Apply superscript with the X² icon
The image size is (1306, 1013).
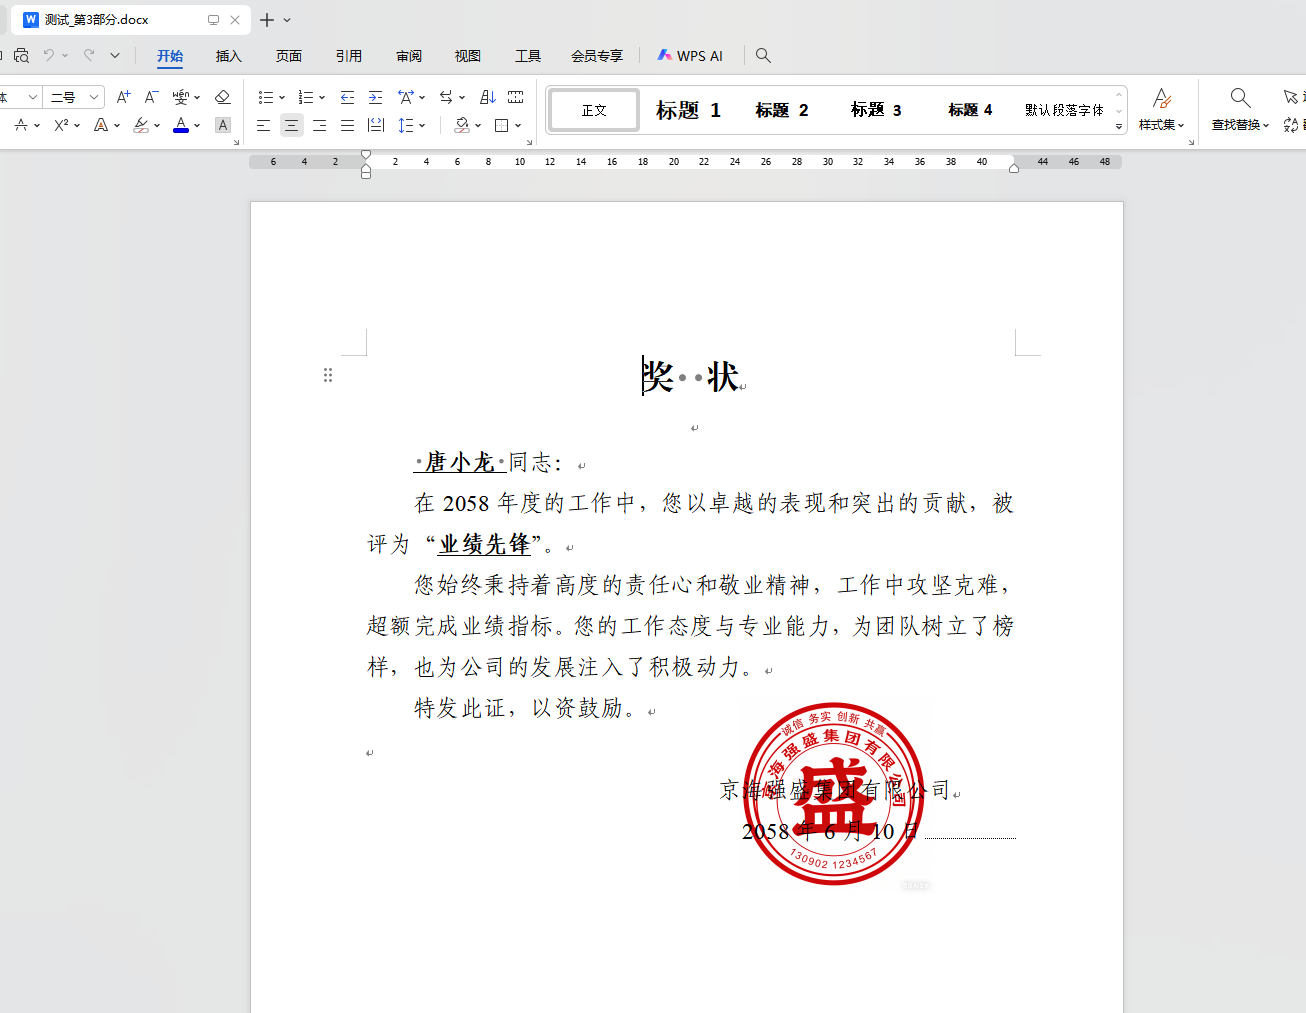click(62, 125)
